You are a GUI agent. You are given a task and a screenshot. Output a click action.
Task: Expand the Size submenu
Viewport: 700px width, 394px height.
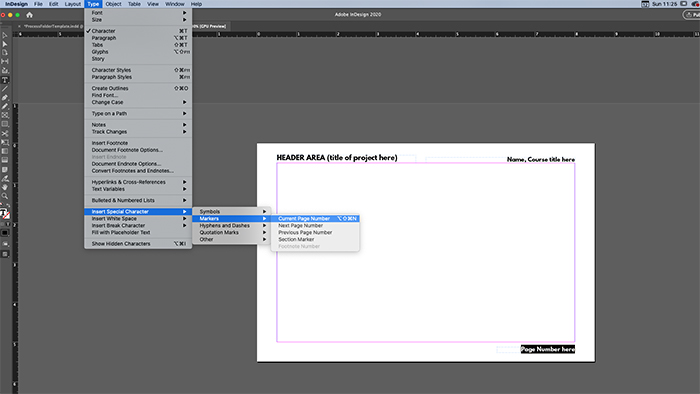(x=138, y=20)
